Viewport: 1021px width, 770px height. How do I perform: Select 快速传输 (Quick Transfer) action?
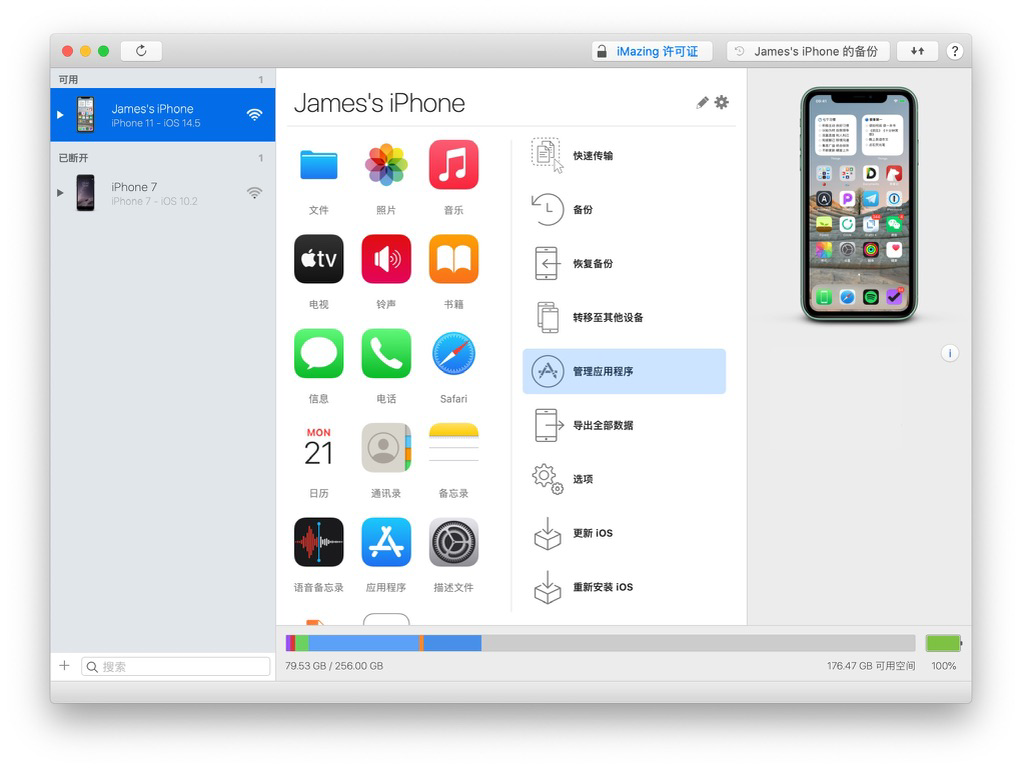[624, 156]
